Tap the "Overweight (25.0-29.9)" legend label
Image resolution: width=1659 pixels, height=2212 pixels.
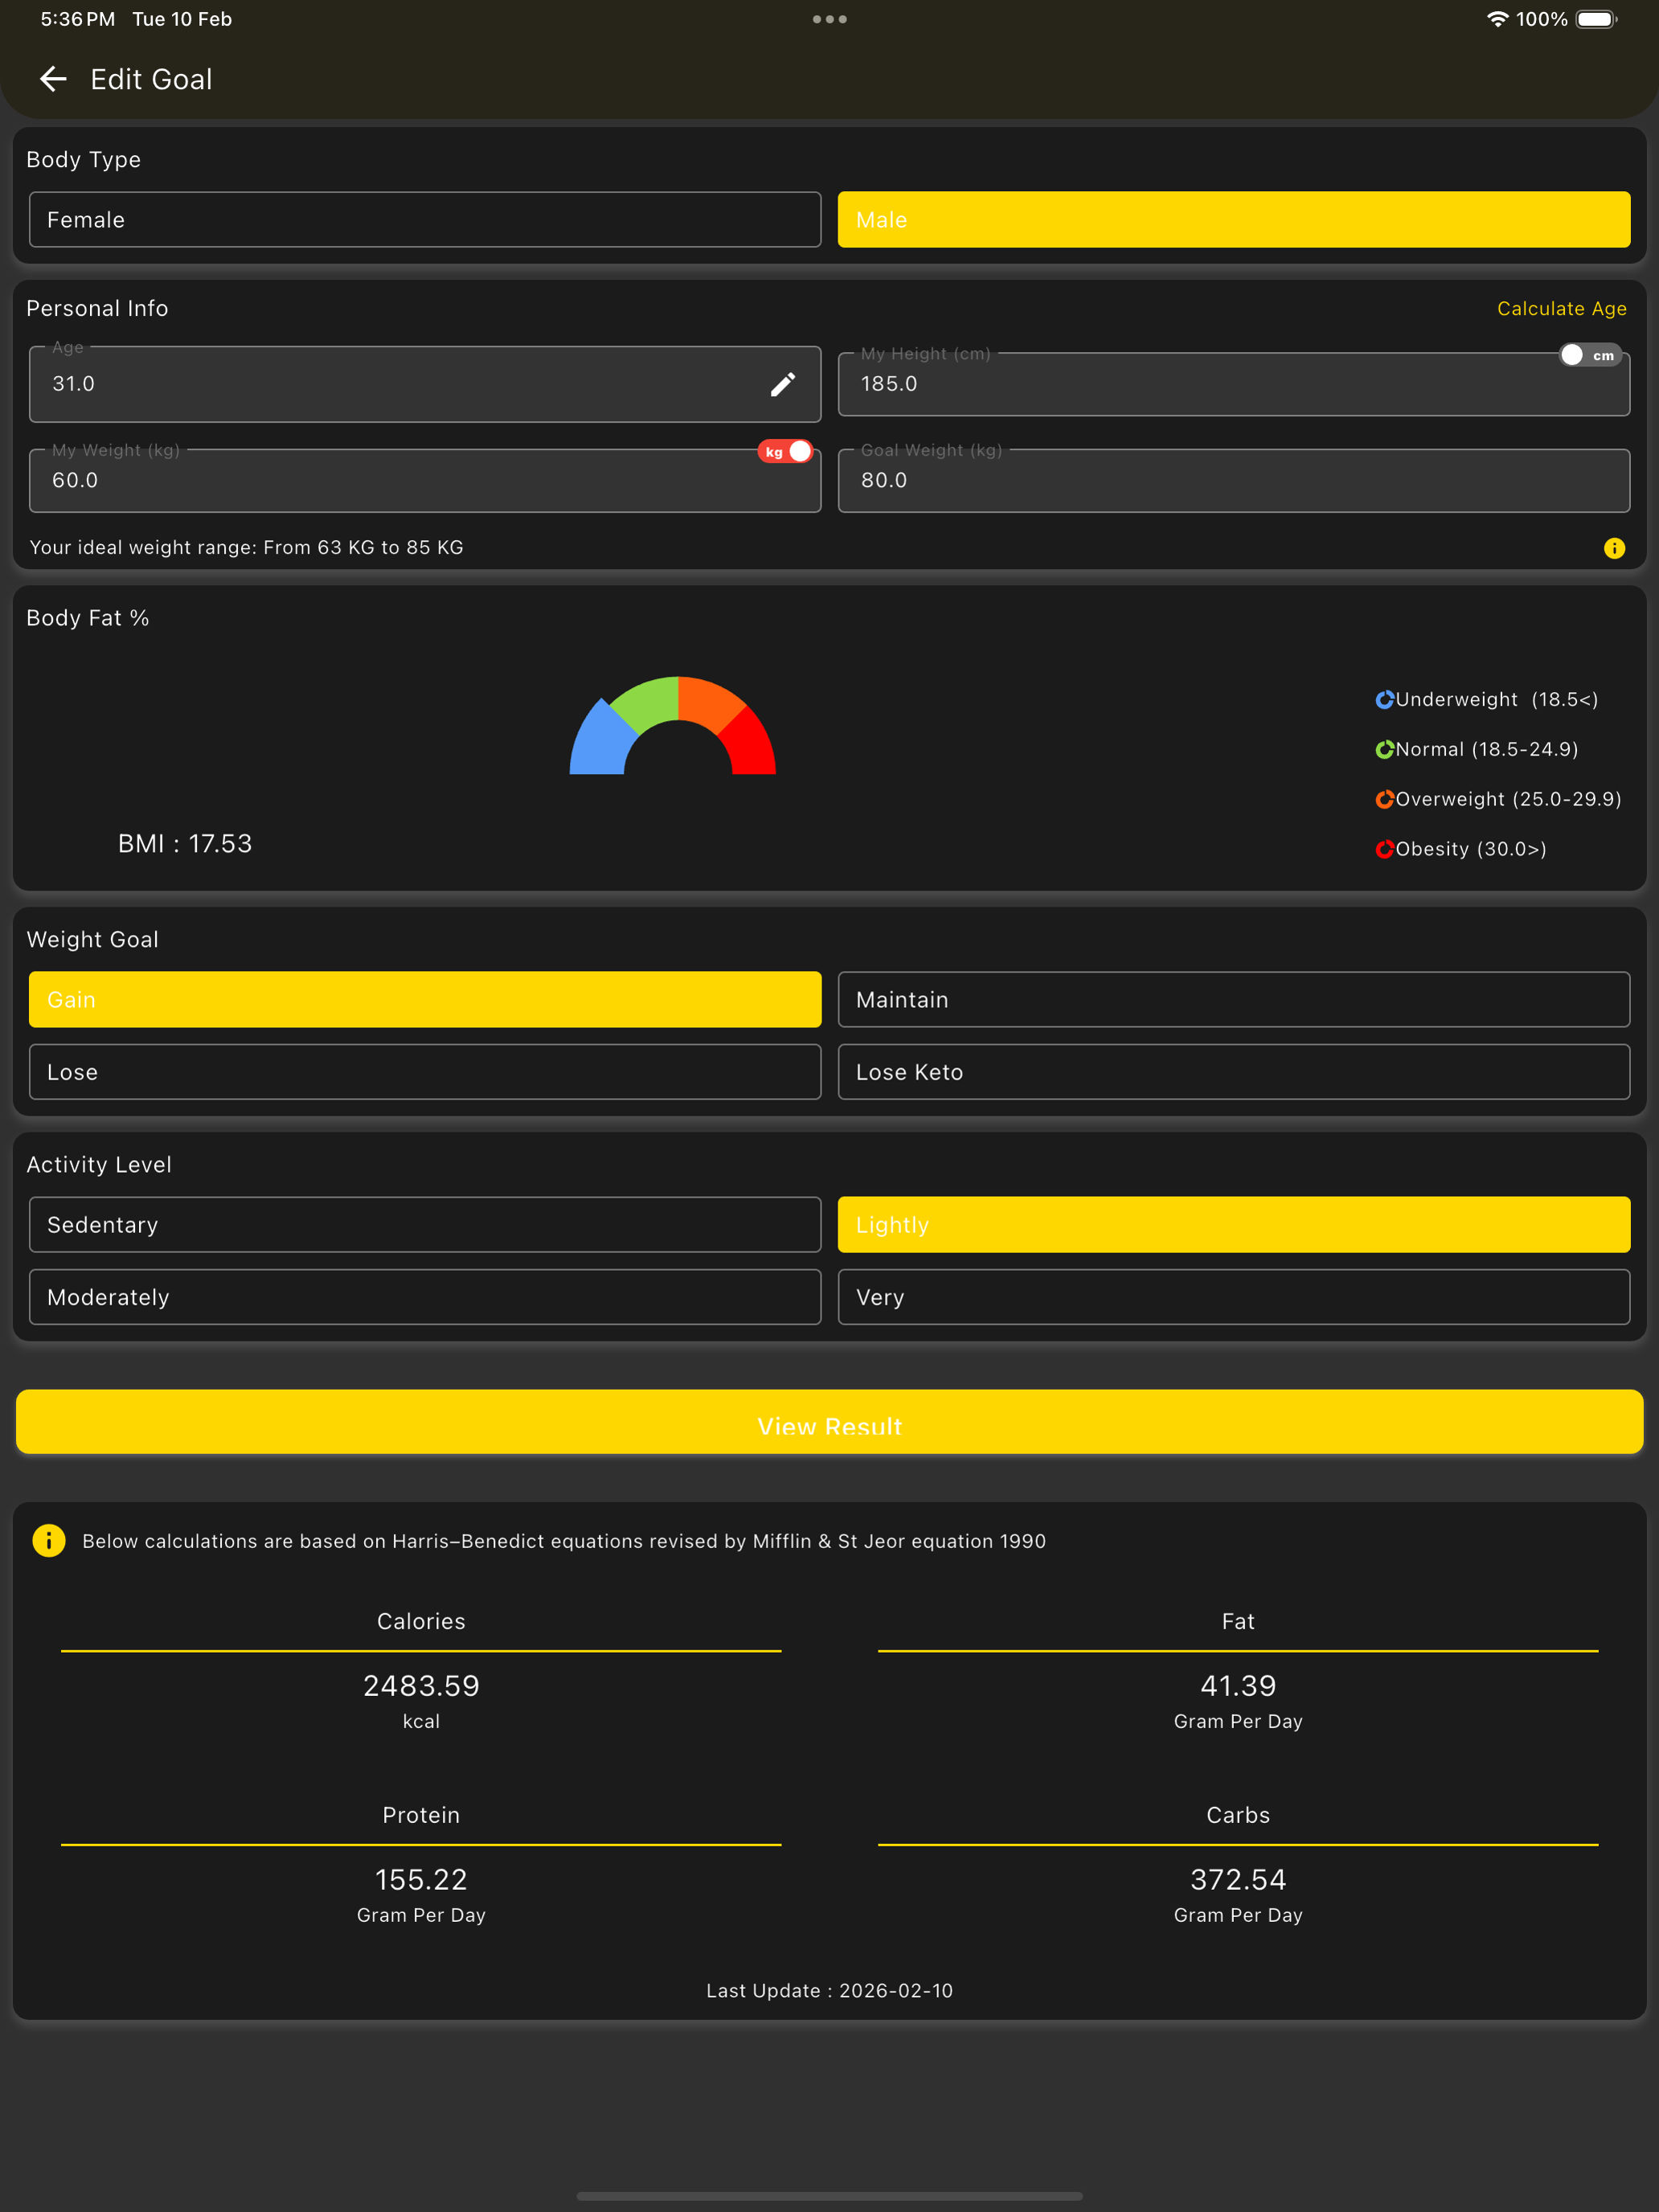click(x=1508, y=799)
